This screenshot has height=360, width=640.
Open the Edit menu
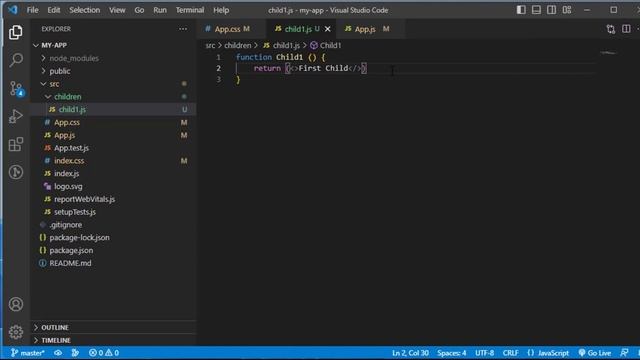point(53,10)
